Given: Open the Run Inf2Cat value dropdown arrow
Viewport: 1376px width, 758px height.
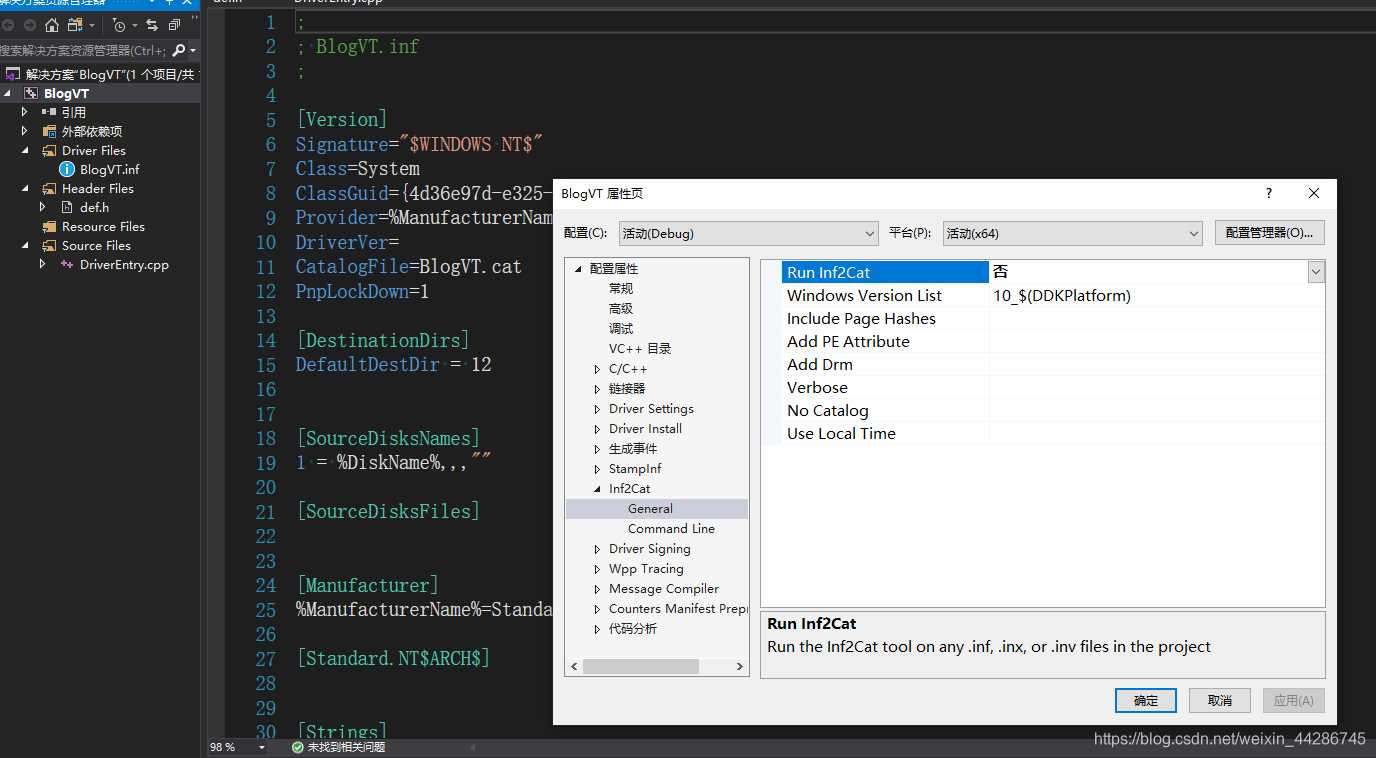Looking at the screenshot, I should click(x=1316, y=272).
